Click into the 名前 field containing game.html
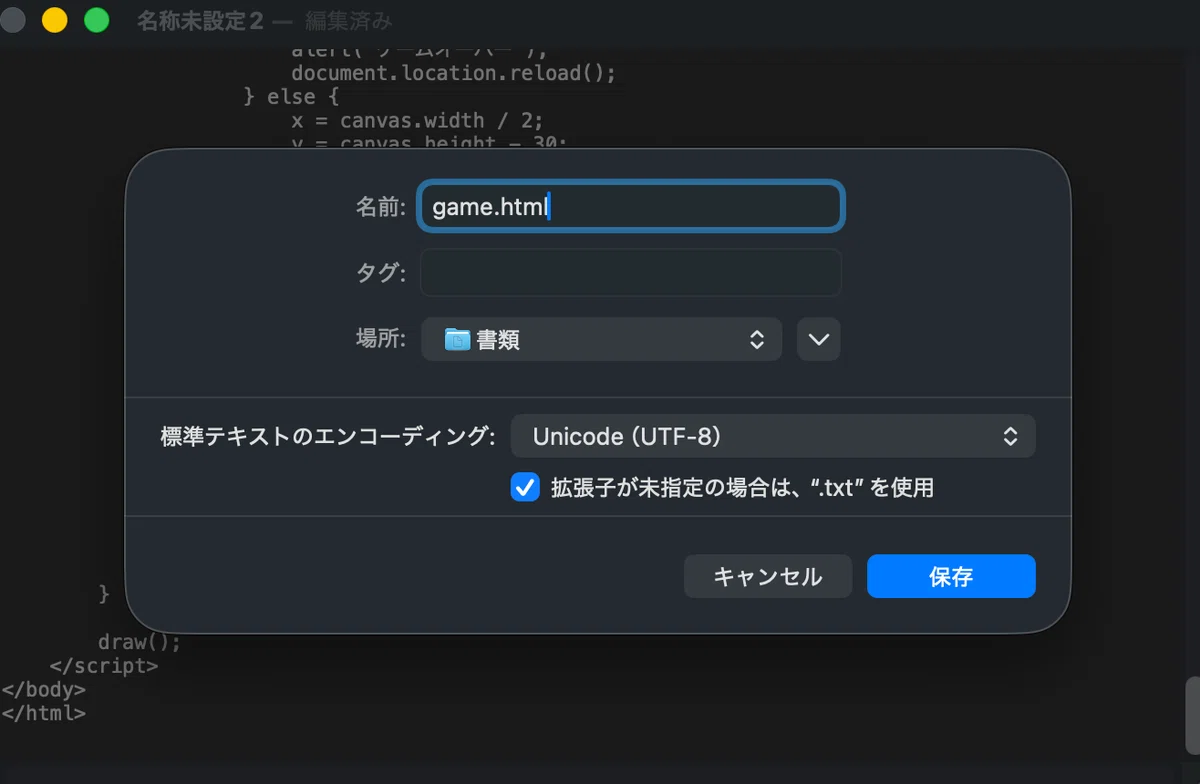This screenshot has height=784, width=1200. click(631, 207)
